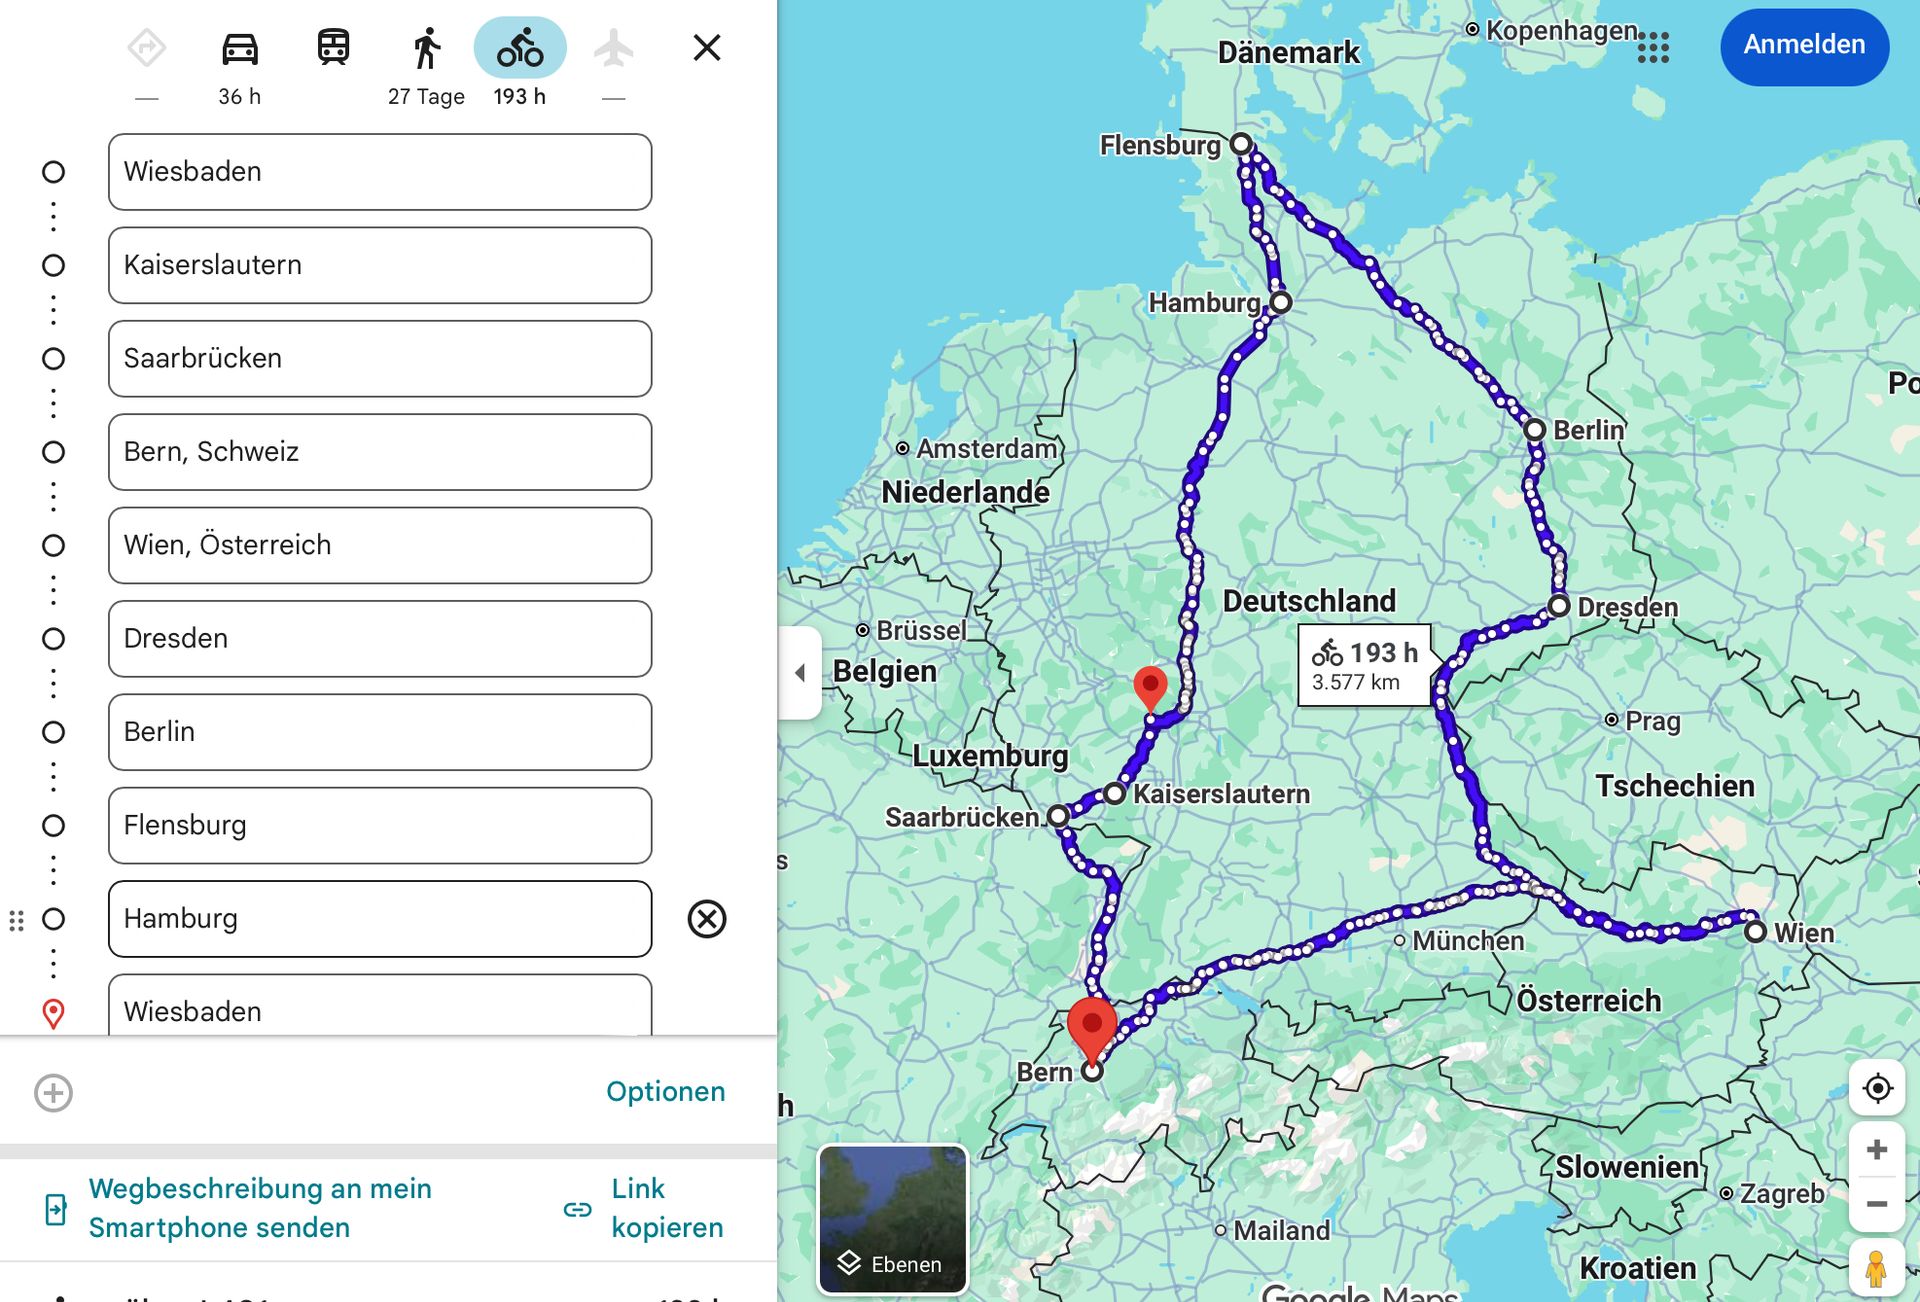Screen dimensions: 1920x1302
Task: Click the Link kopieren link
Action: pyautogui.click(x=666, y=1208)
